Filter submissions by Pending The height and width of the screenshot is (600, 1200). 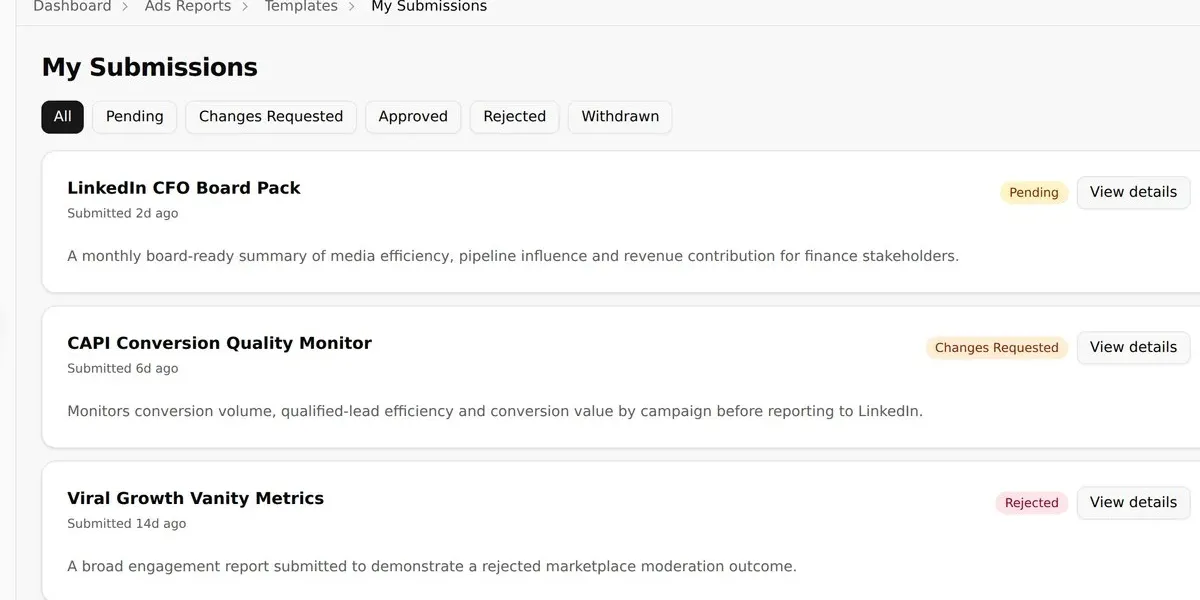(x=135, y=117)
